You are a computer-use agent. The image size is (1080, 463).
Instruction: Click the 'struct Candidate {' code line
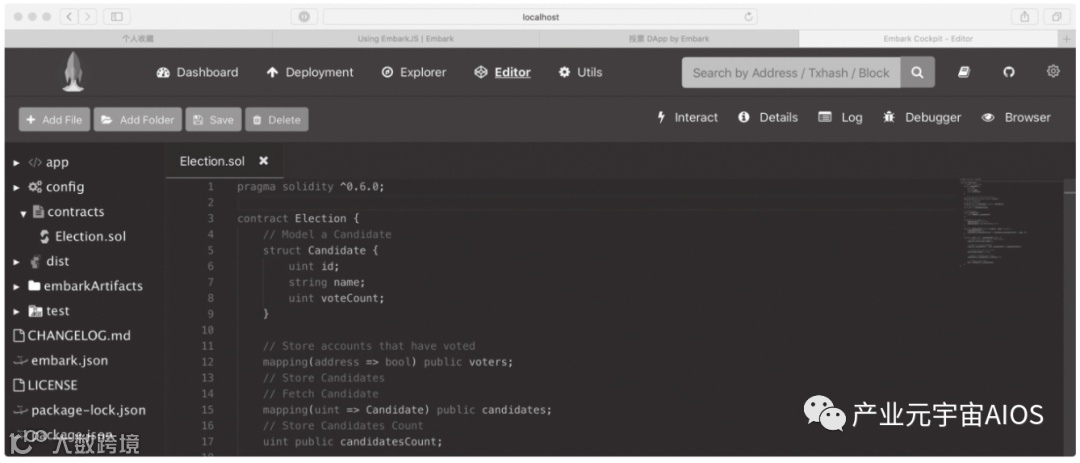[320, 250]
